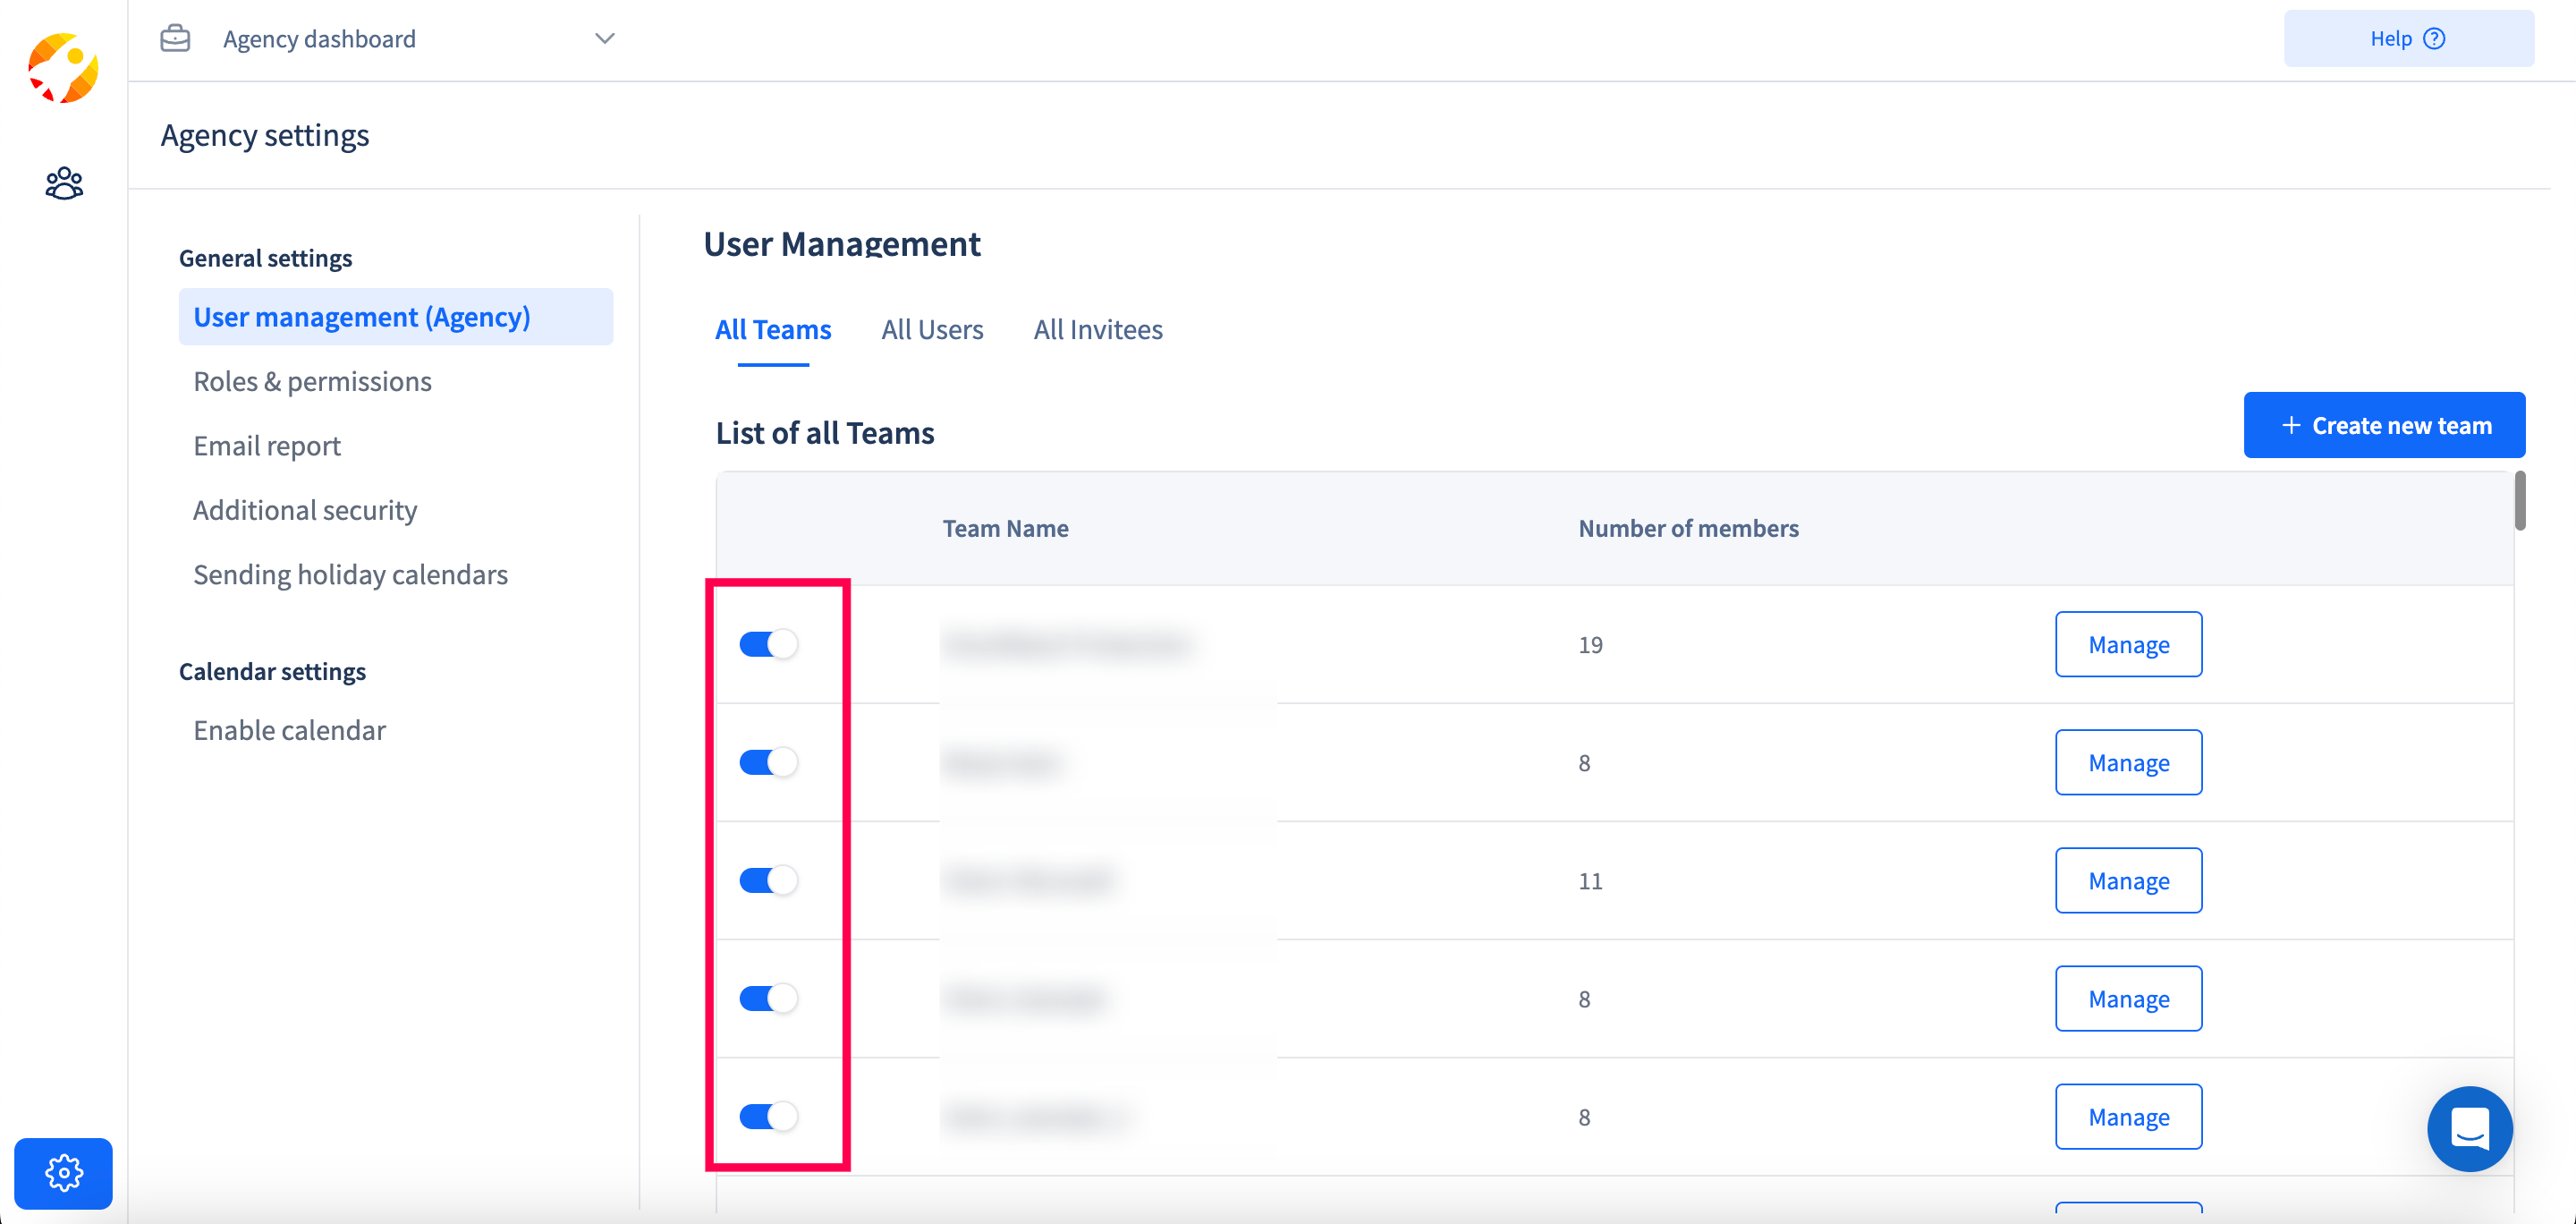Click the member count 11

[x=1590, y=881]
